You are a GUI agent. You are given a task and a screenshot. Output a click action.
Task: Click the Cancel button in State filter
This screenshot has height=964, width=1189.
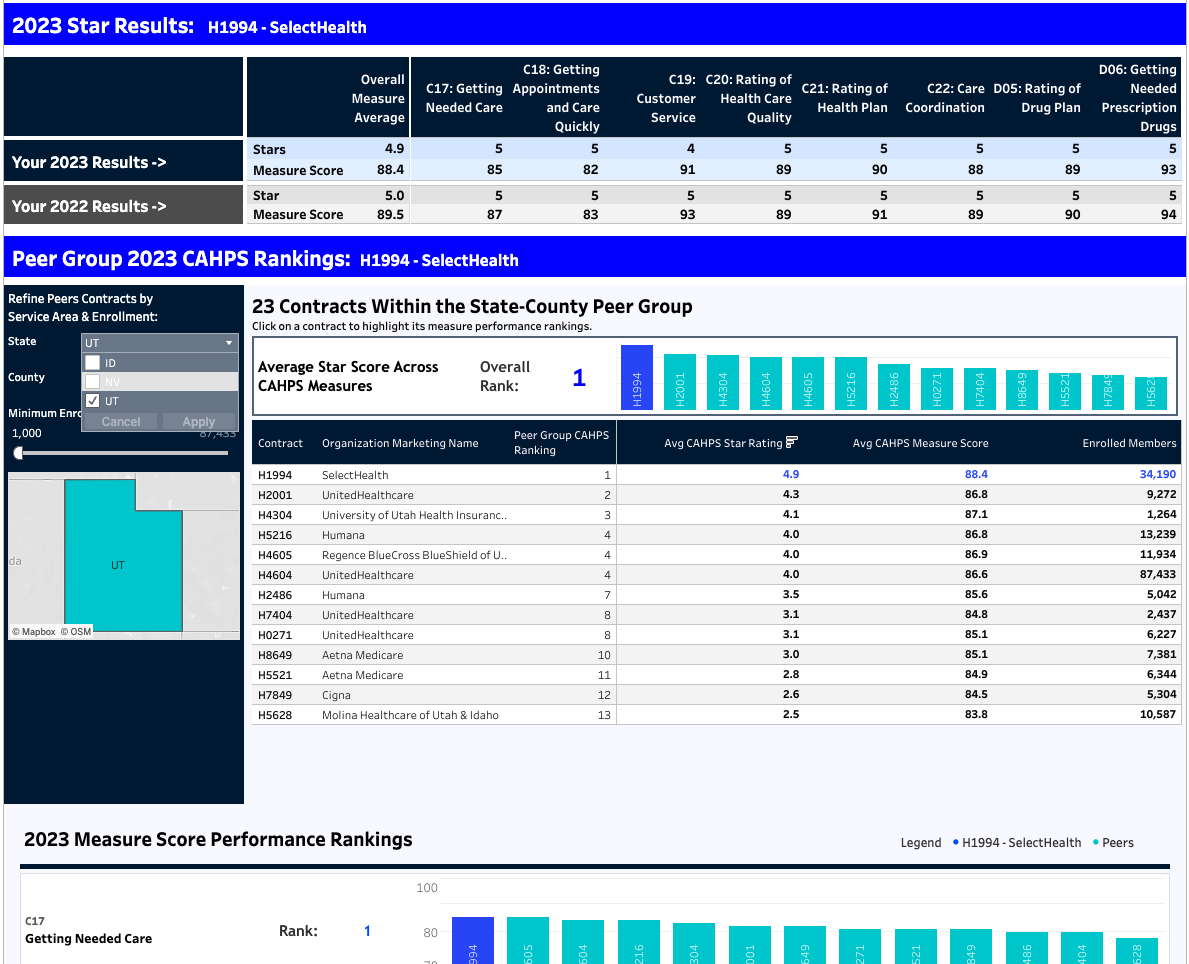[121, 422]
